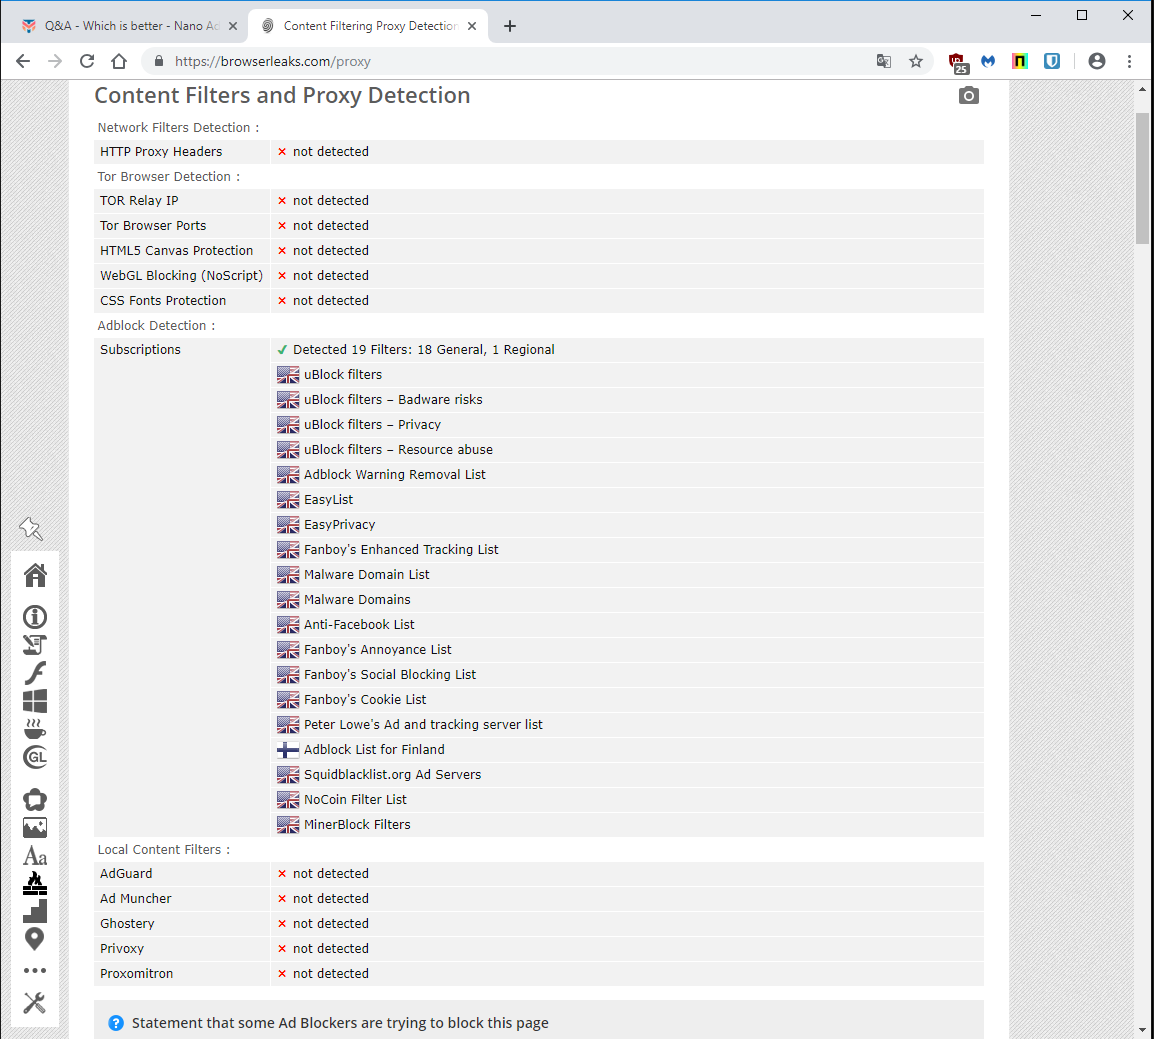Click the pushpin icon above the sidebar
Viewport: 1154px width, 1039px height.
click(x=31, y=528)
